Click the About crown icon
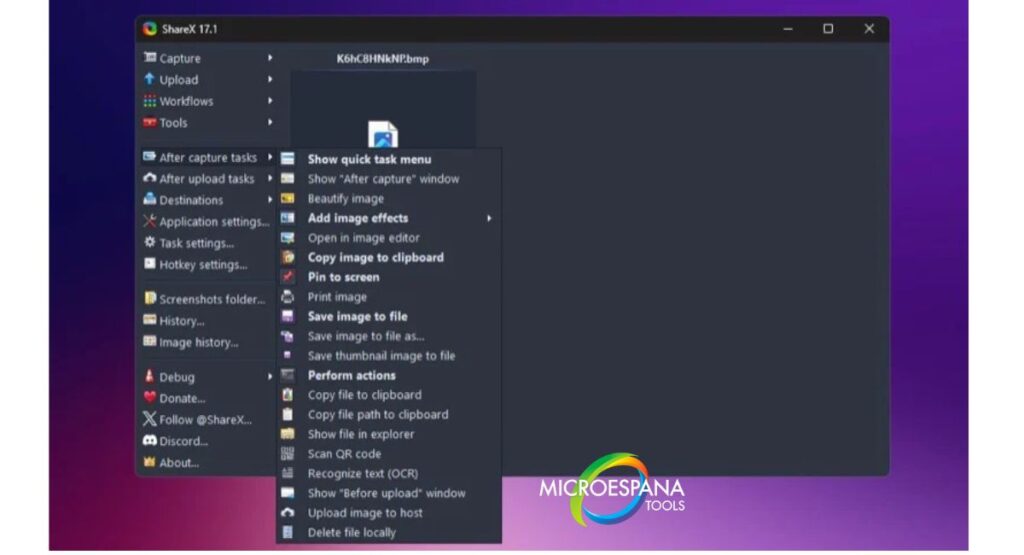Viewport: 1024px width, 555px height. (x=150, y=462)
